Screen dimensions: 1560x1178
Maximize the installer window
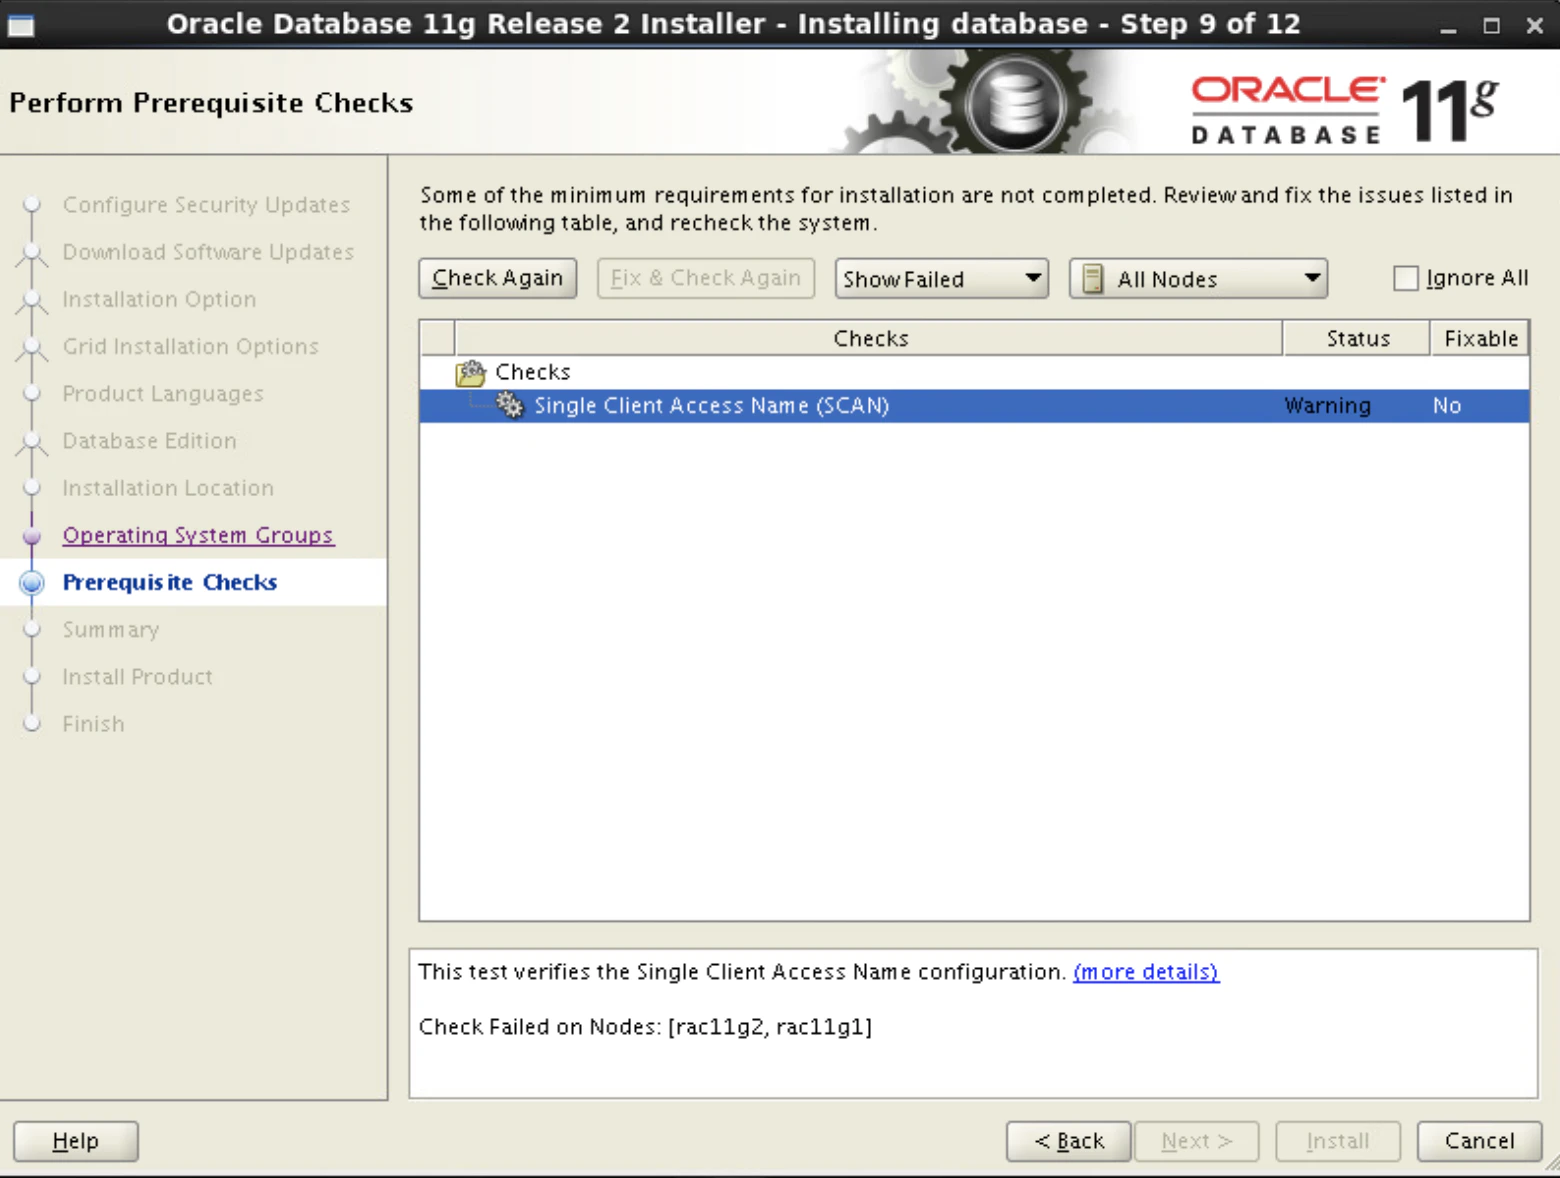pyautogui.click(x=1491, y=26)
